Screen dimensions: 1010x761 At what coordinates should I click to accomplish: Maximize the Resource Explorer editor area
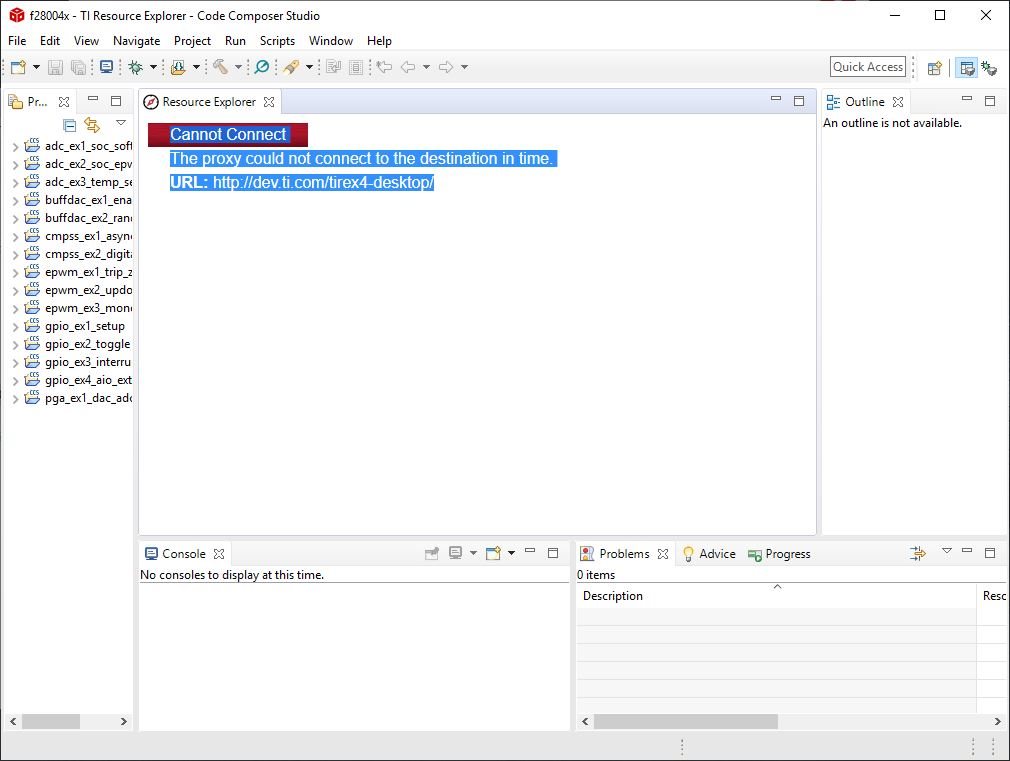pos(799,101)
